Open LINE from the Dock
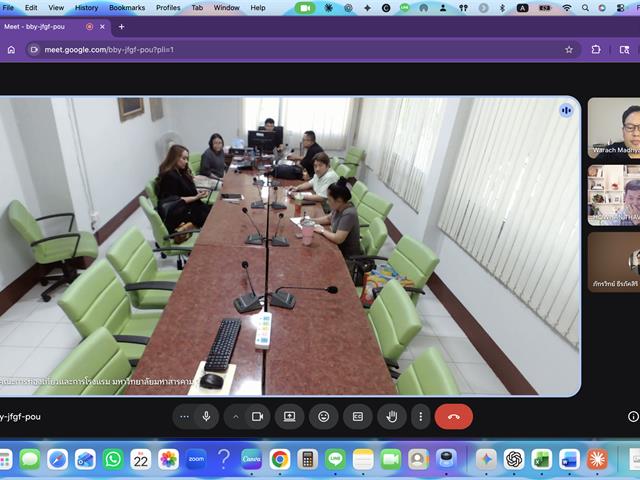Screen dimensions: 640x480 coord(335,460)
